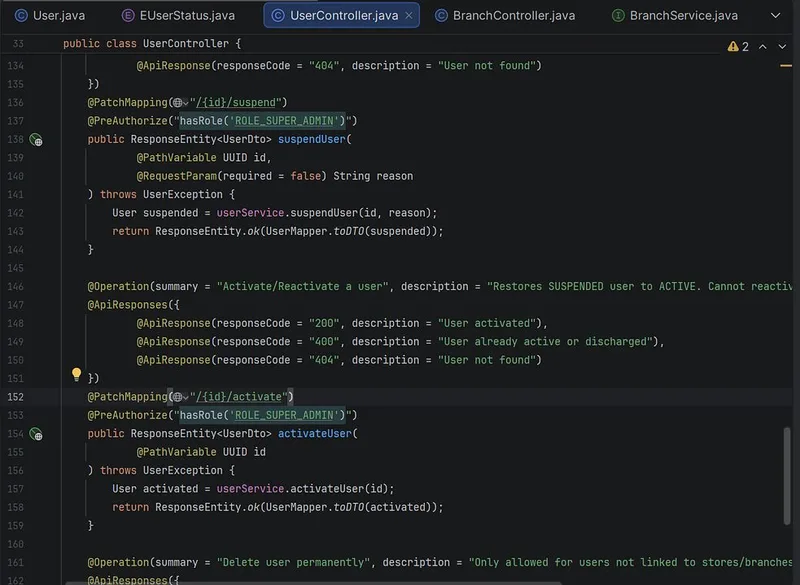Click "Activate/Reactivate a user" summary string
Screen dimensions: 800x585
[x=303, y=287]
